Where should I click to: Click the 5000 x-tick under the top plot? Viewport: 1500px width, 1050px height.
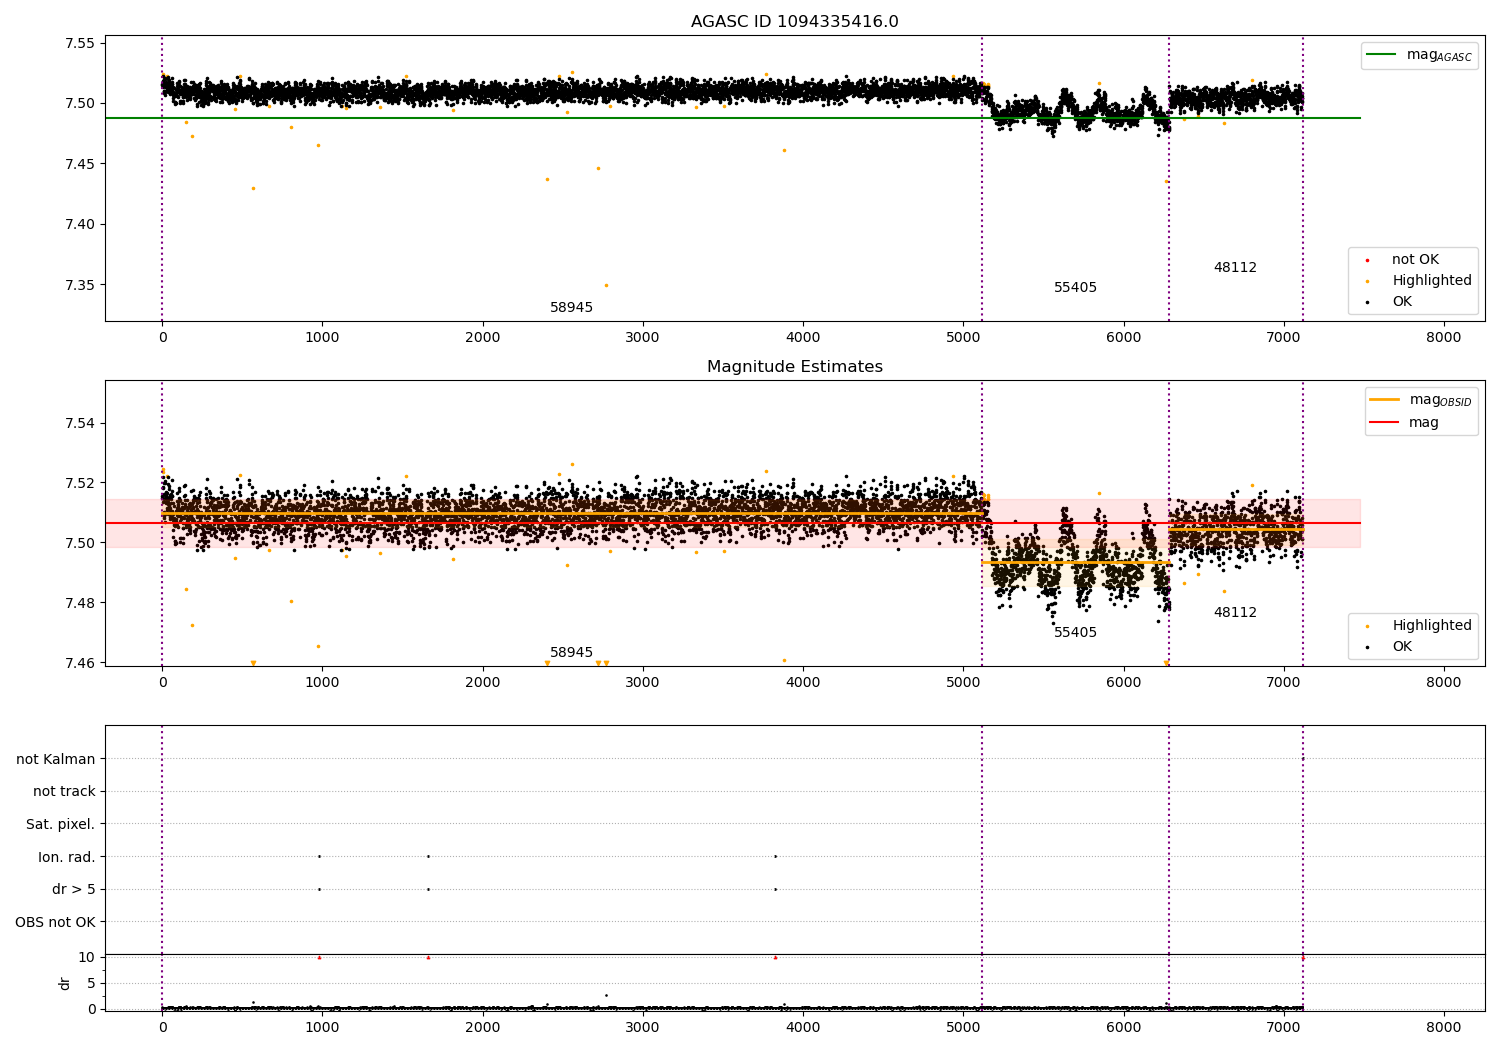[963, 338]
